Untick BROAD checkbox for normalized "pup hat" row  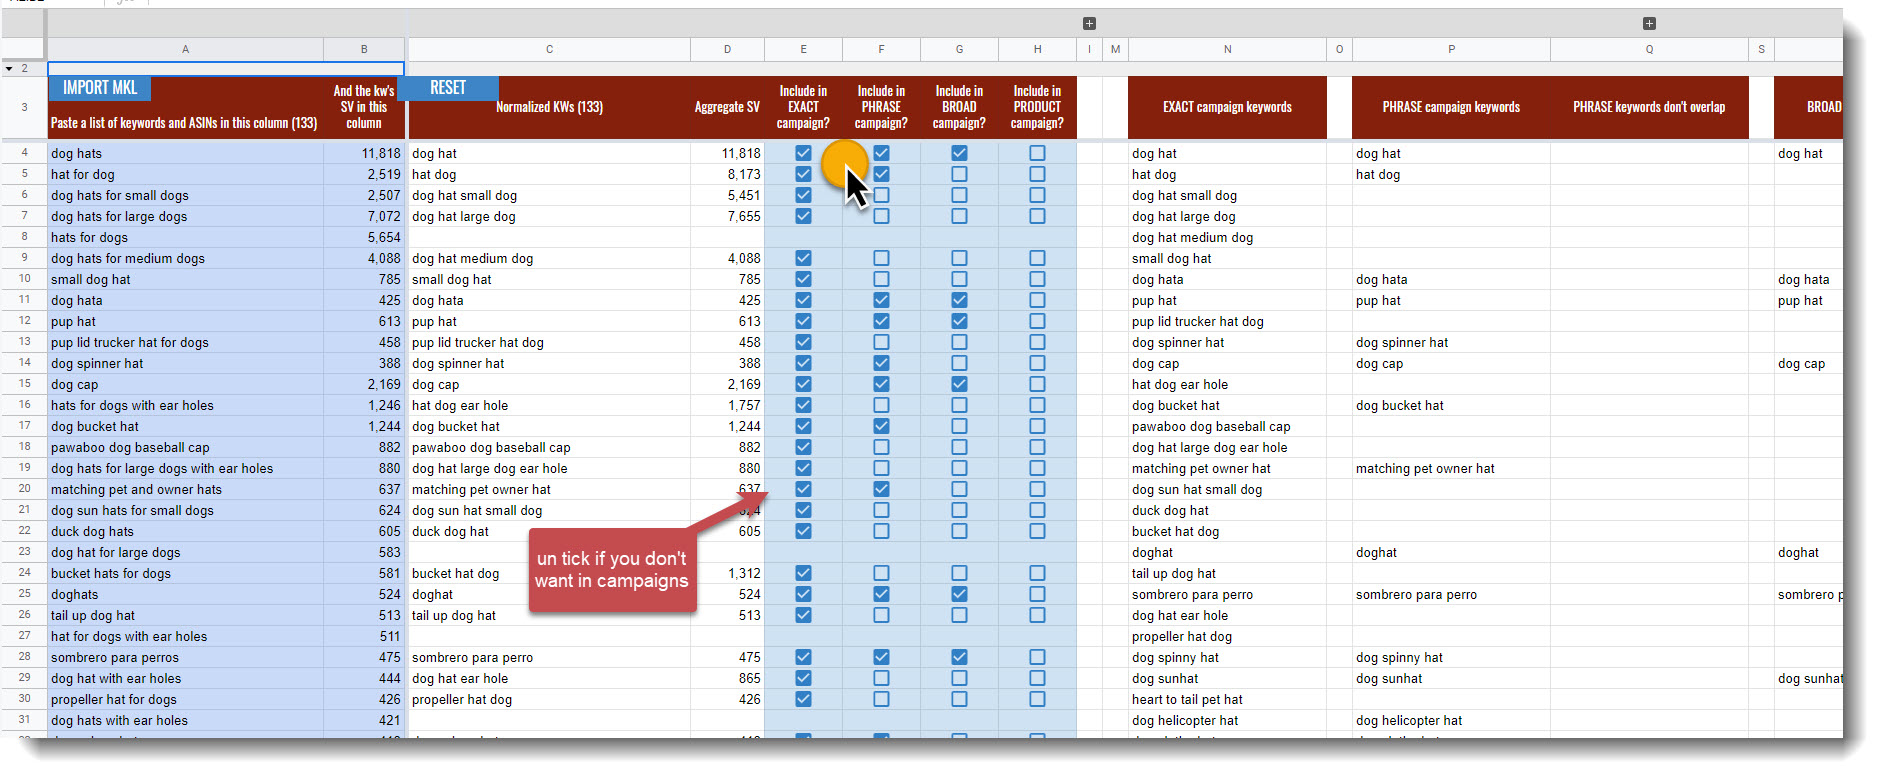coord(959,321)
